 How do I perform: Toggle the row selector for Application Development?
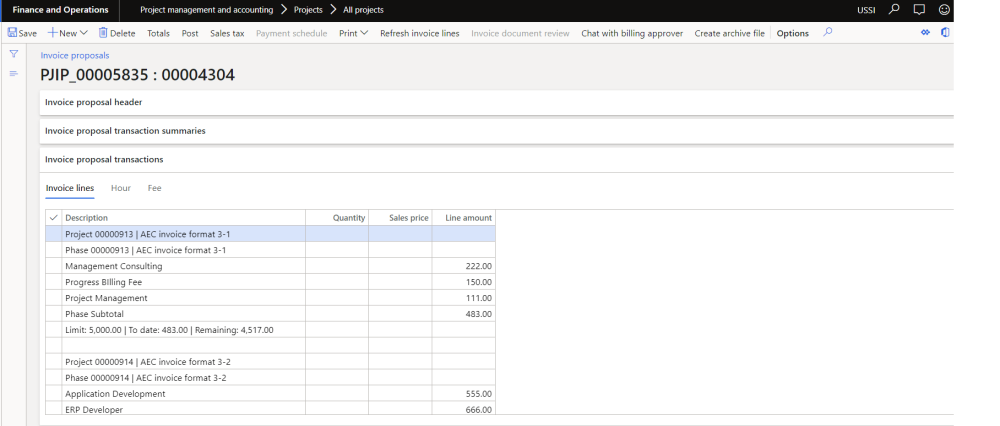(x=54, y=393)
